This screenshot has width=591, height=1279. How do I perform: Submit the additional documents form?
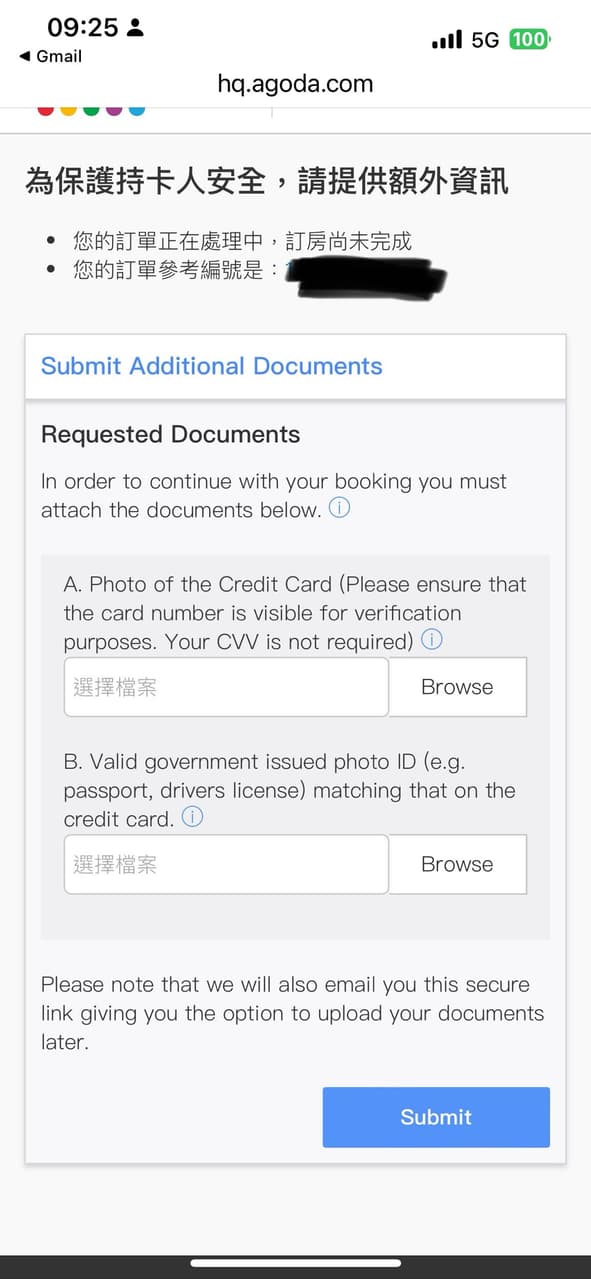pyautogui.click(x=436, y=1117)
